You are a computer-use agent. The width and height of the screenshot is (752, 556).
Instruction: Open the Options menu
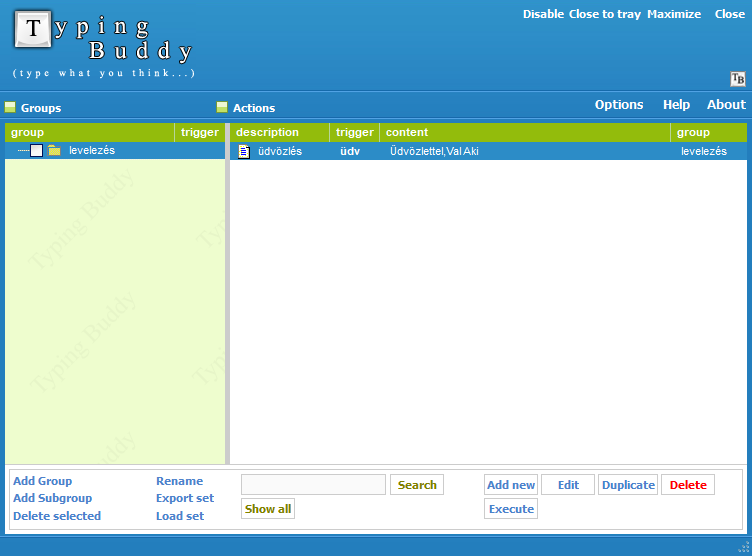(x=619, y=105)
